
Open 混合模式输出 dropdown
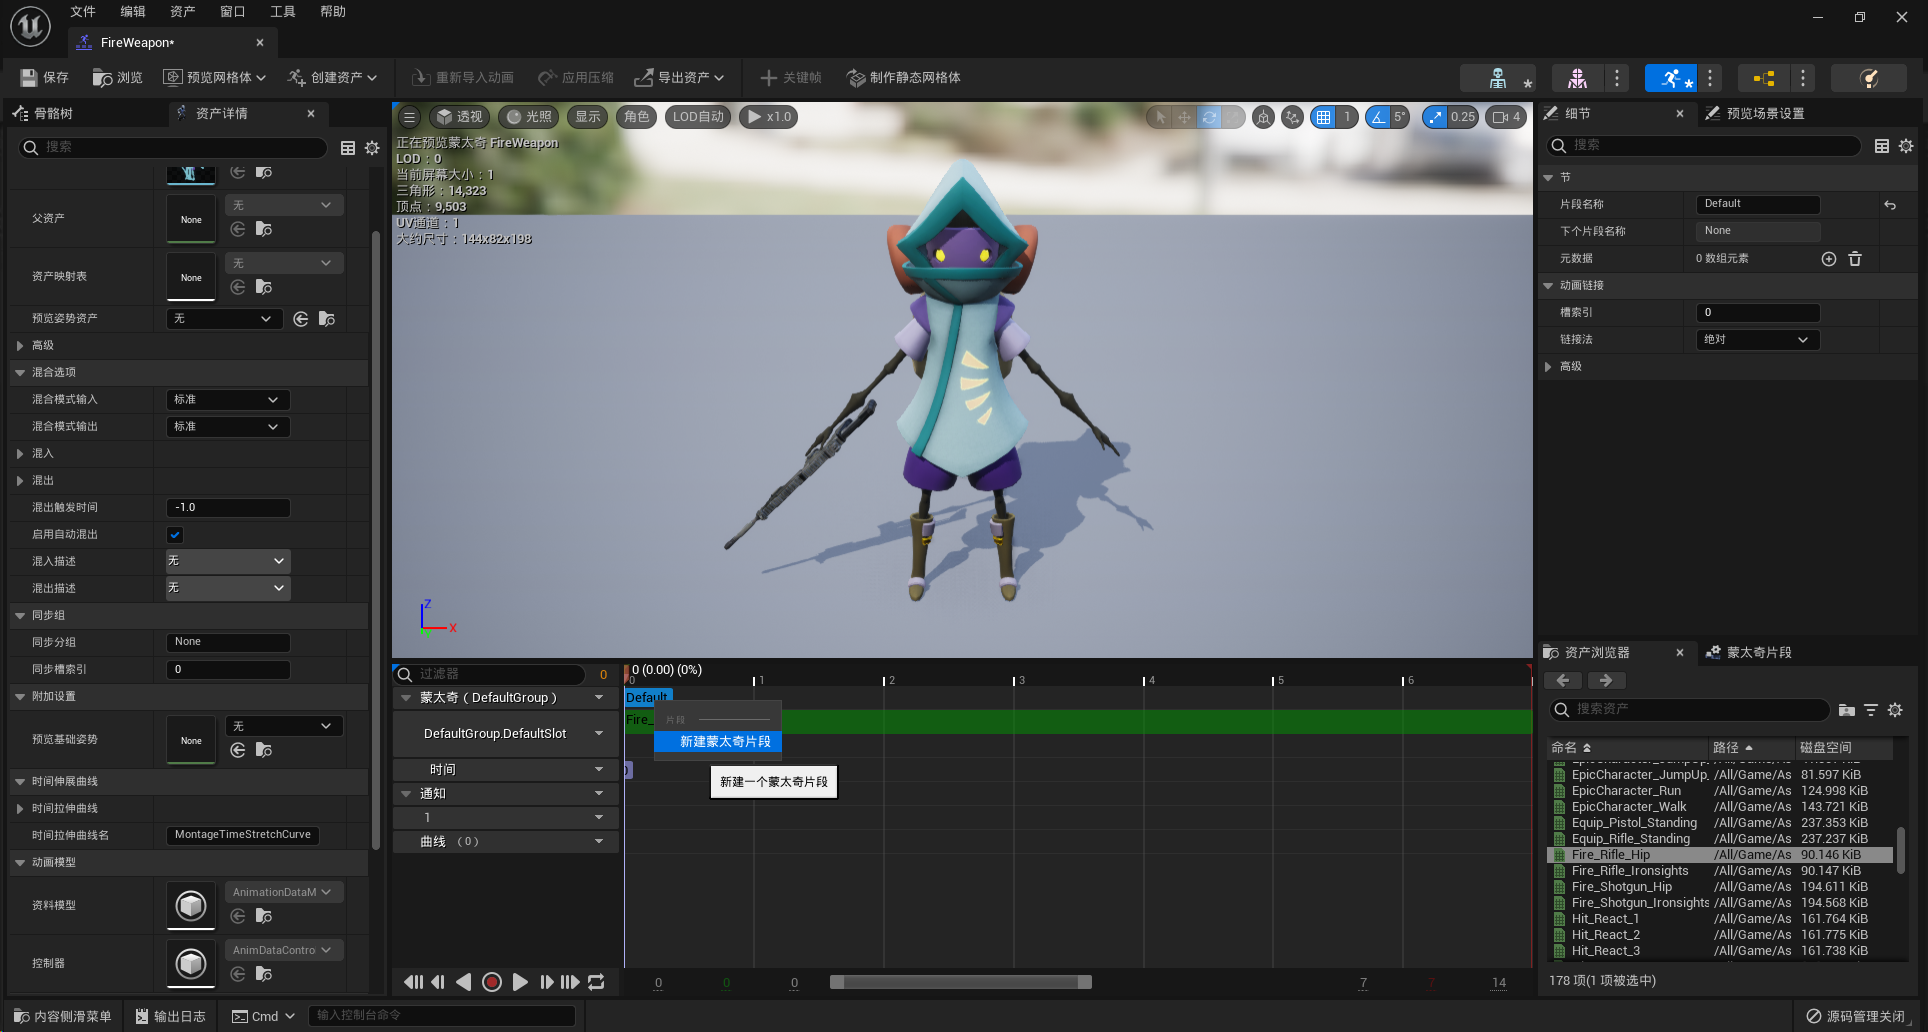pos(227,427)
